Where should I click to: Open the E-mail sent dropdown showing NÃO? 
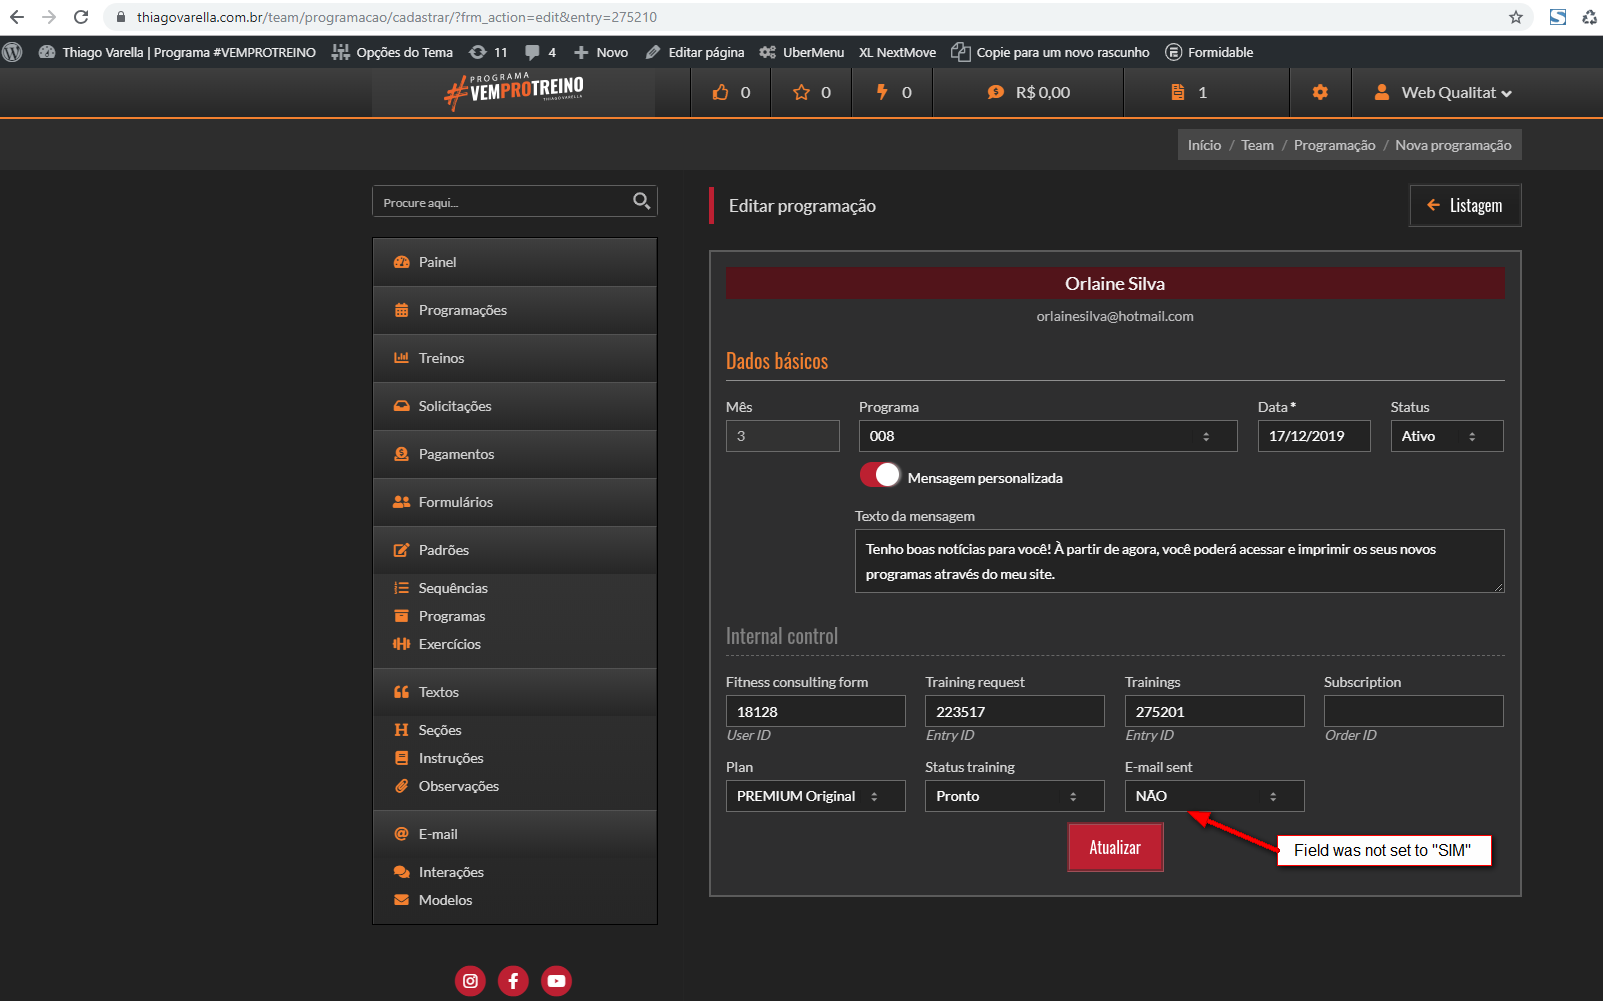1213,796
